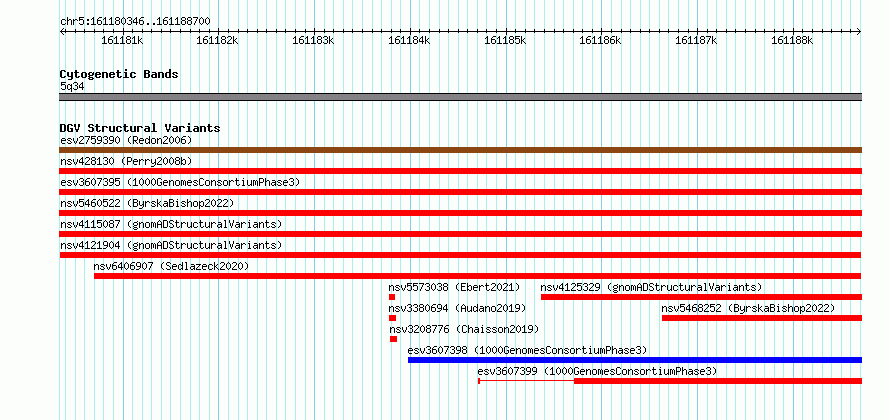Click the red nsv6406907 variant bar
The height and width of the screenshot is (420, 890).
(478, 276)
